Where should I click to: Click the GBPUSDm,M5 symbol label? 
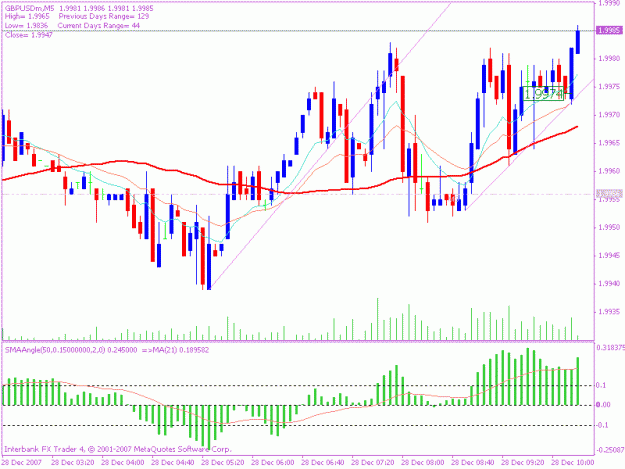(x=30, y=8)
